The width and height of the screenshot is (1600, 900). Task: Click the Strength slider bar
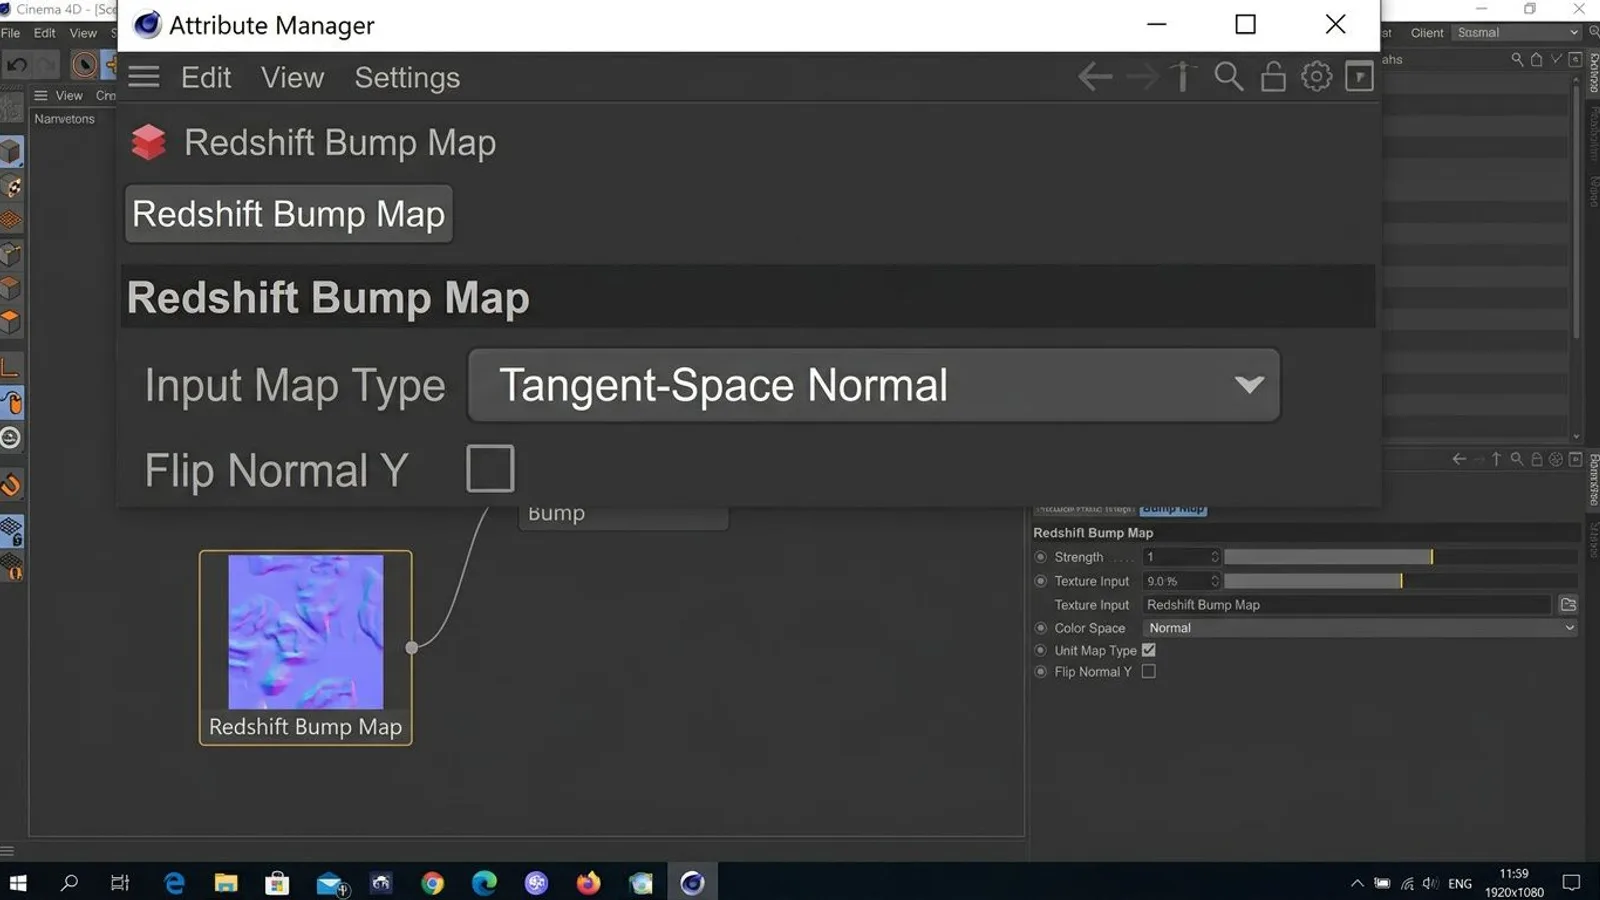point(1400,557)
